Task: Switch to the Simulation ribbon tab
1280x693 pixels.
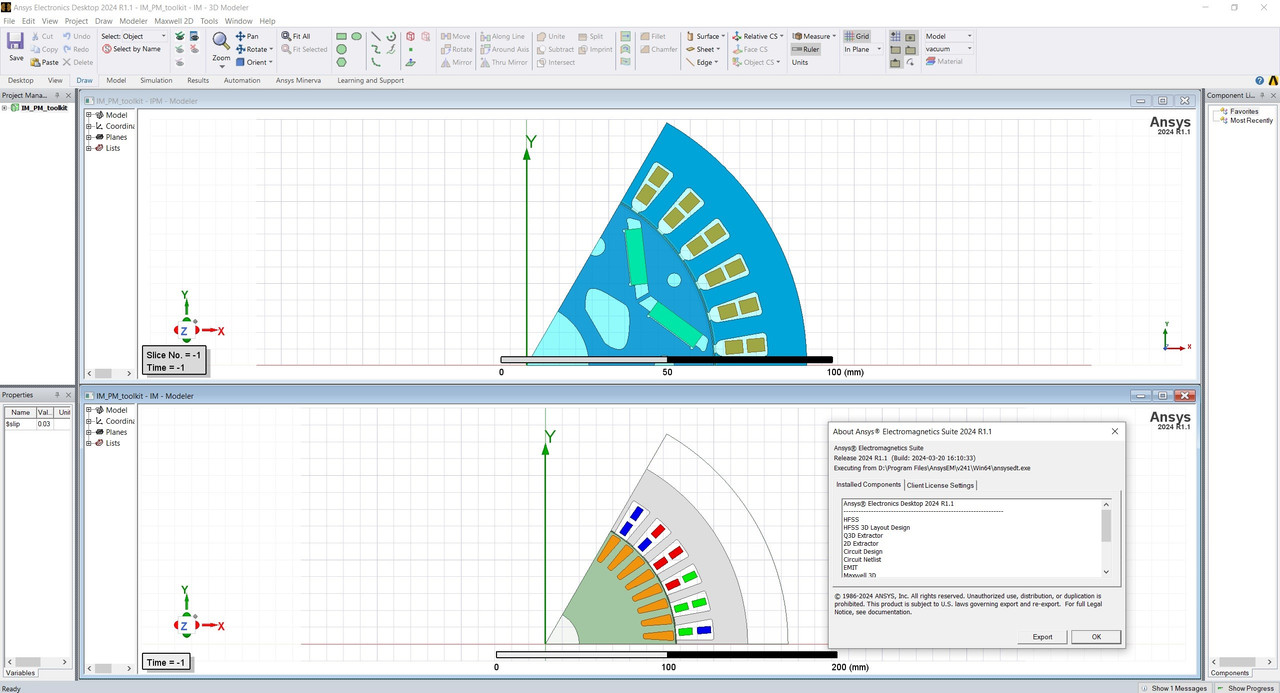Action: 155,80
